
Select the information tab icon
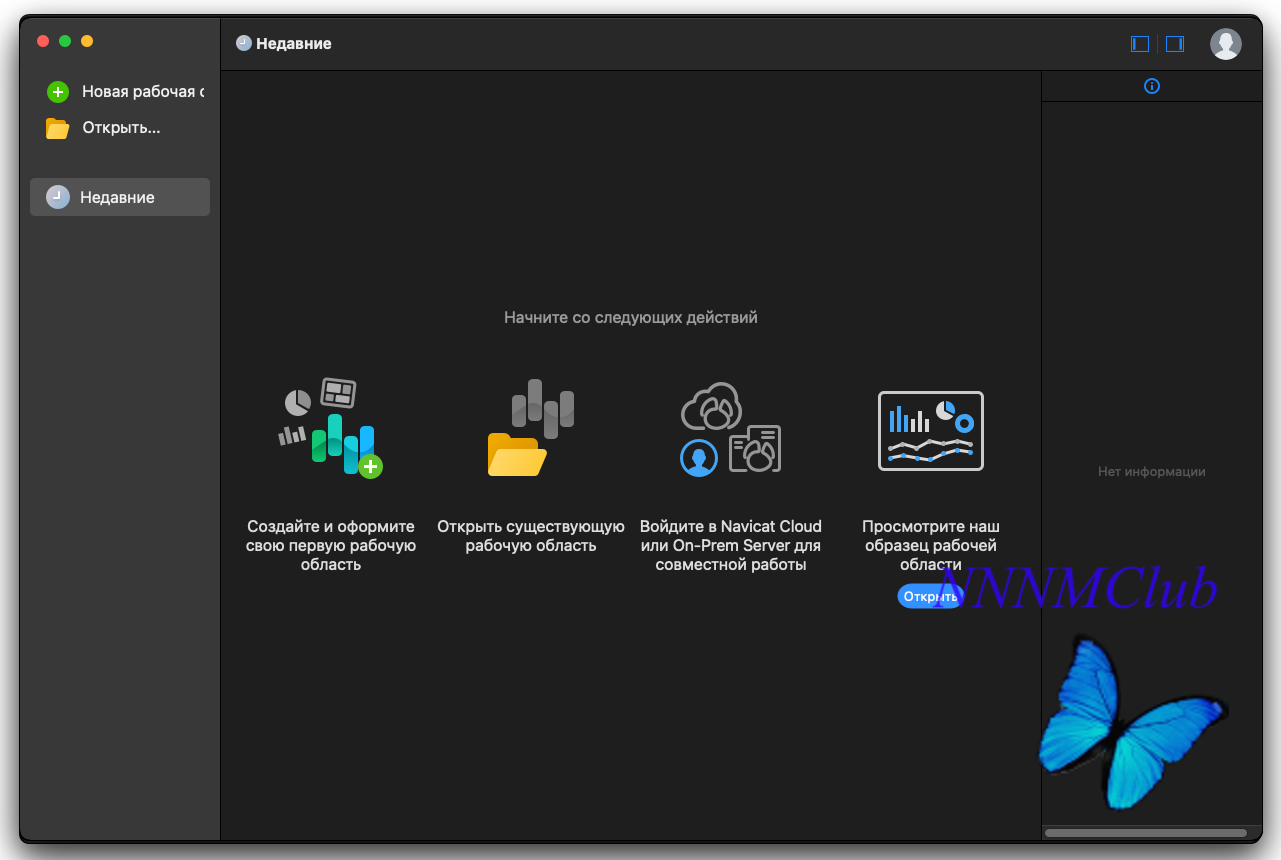(x=1152, y=86)
